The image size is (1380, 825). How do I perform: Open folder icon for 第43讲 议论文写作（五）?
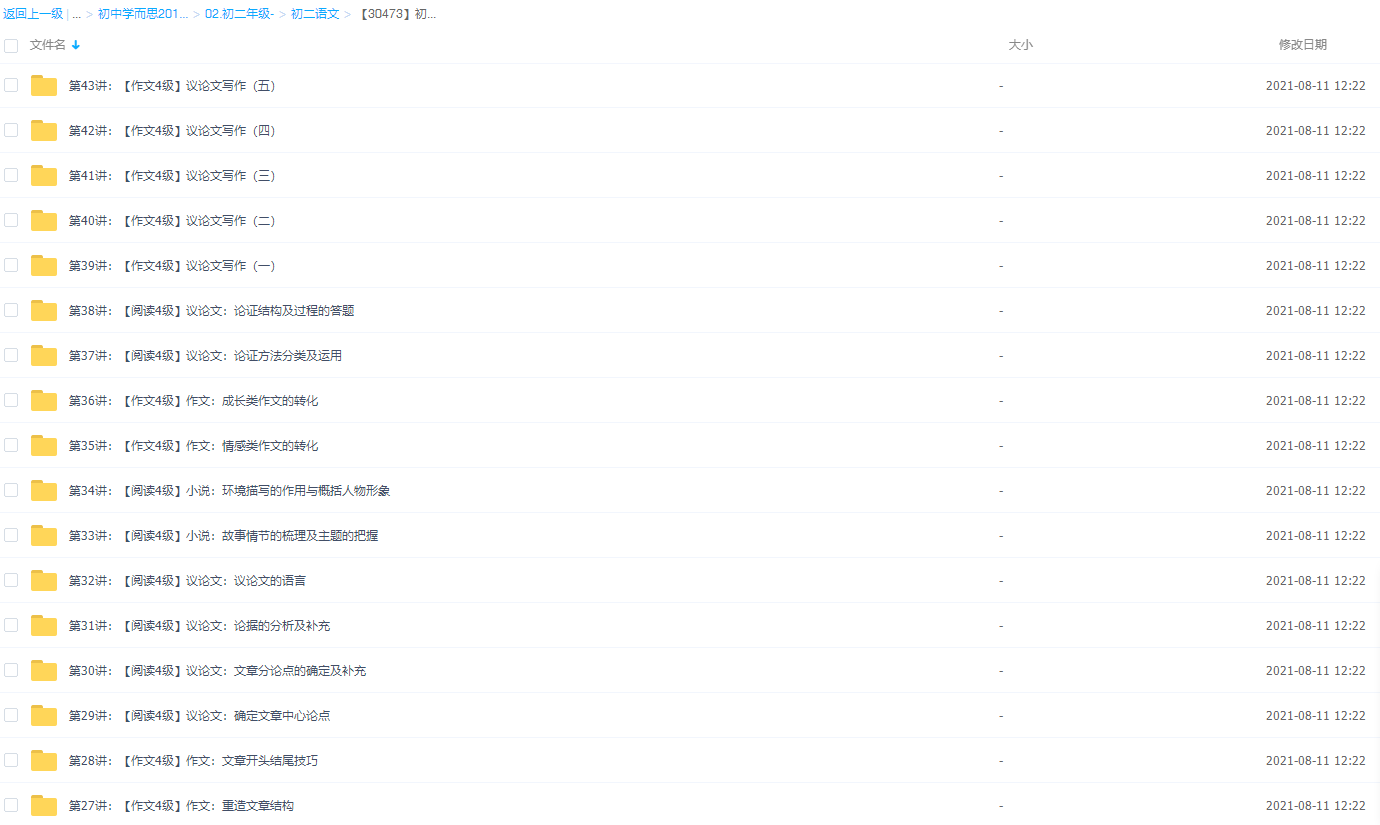pyautogui.click(x=43, y=85)
